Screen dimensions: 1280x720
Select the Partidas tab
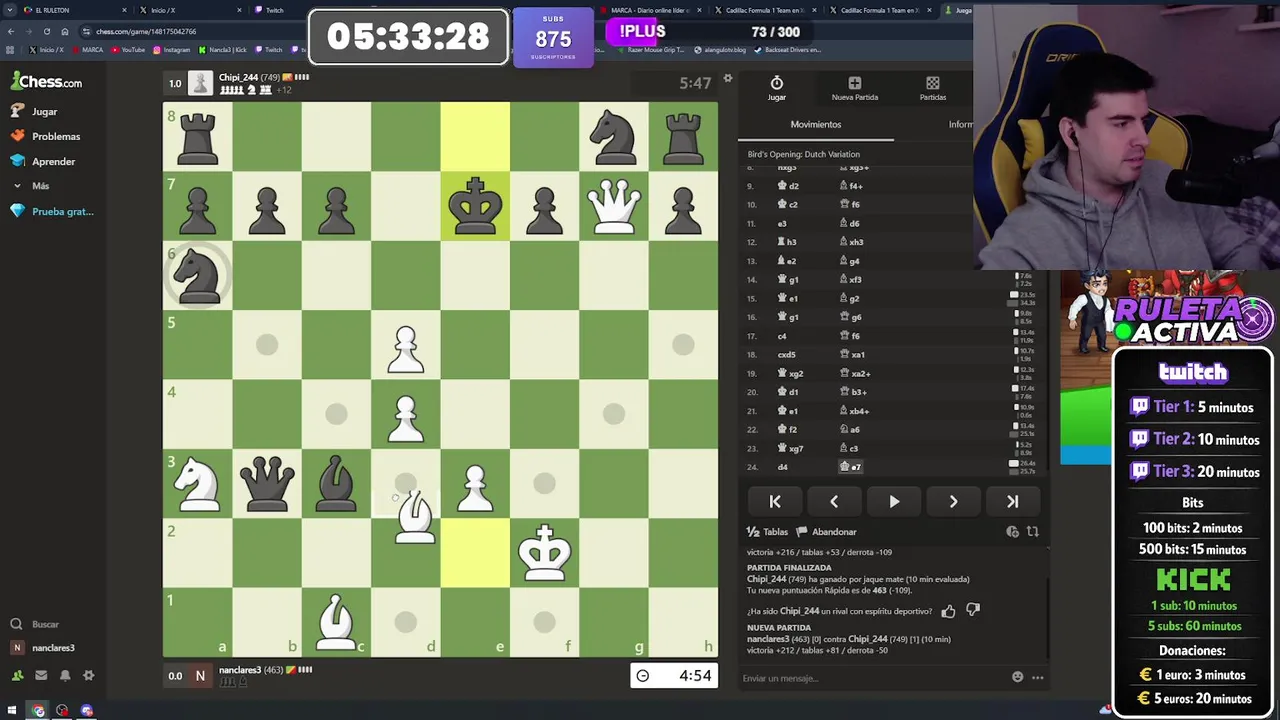(933, 88)
